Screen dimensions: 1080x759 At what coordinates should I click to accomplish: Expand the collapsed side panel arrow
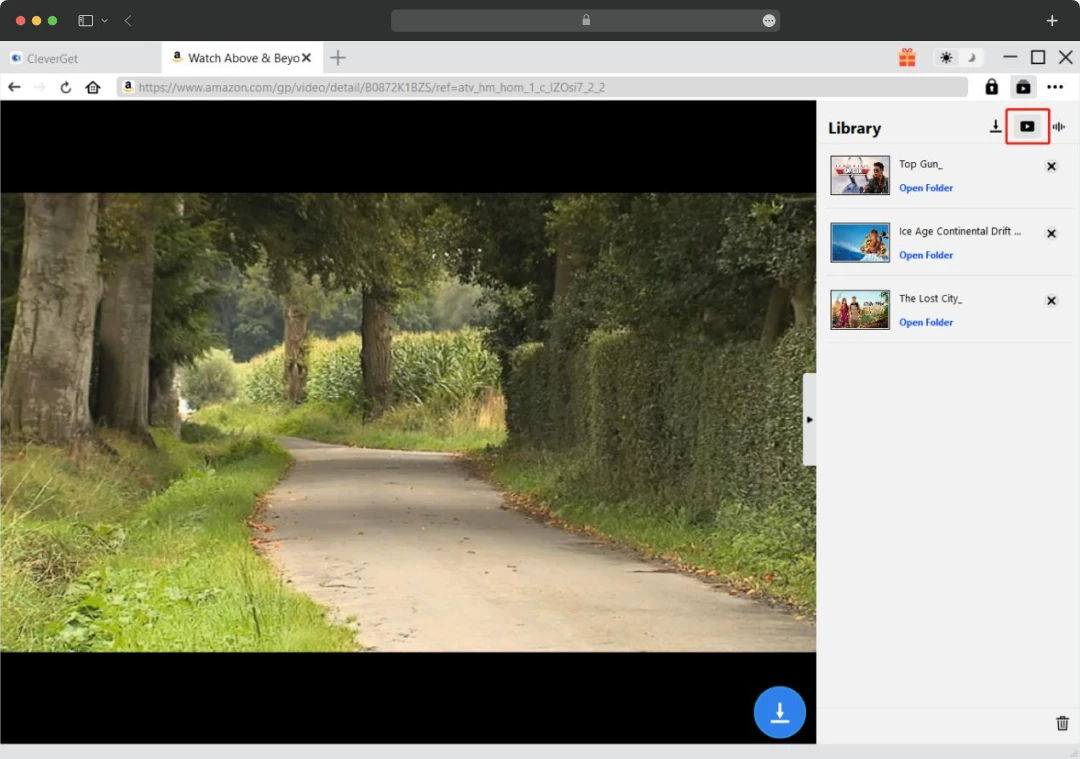(809, 420)
